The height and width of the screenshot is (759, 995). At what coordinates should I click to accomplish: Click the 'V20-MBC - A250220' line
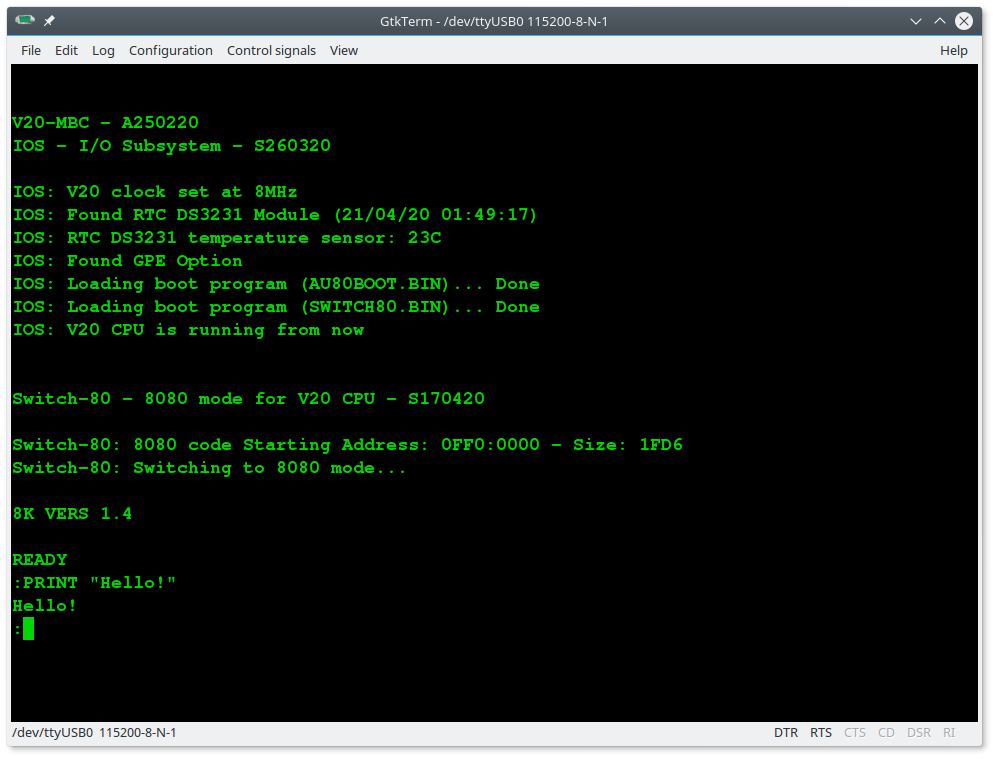105,122
